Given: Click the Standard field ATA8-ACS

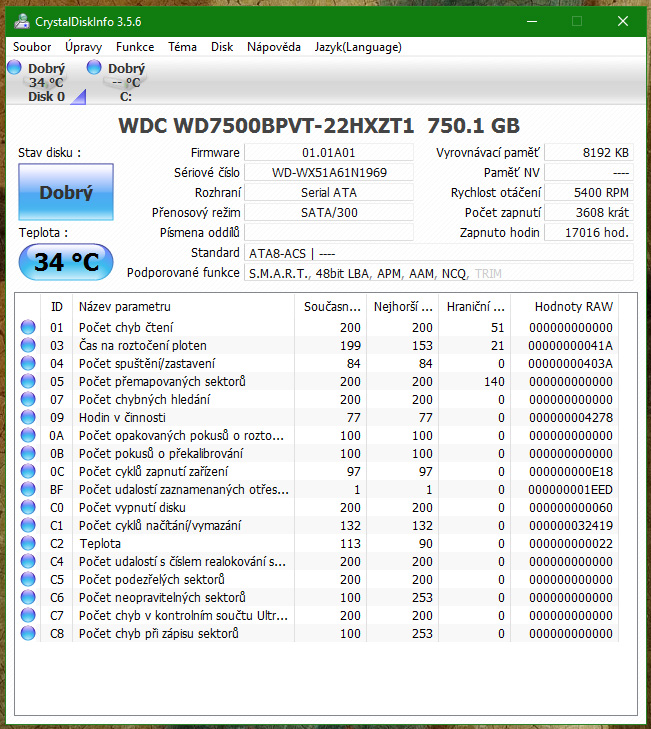Looking at the screenshot, I should point(438,253).
